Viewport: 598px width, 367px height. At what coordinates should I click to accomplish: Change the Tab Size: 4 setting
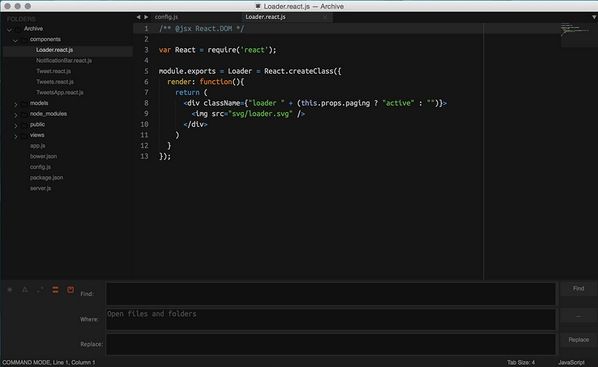click(521, 362)
